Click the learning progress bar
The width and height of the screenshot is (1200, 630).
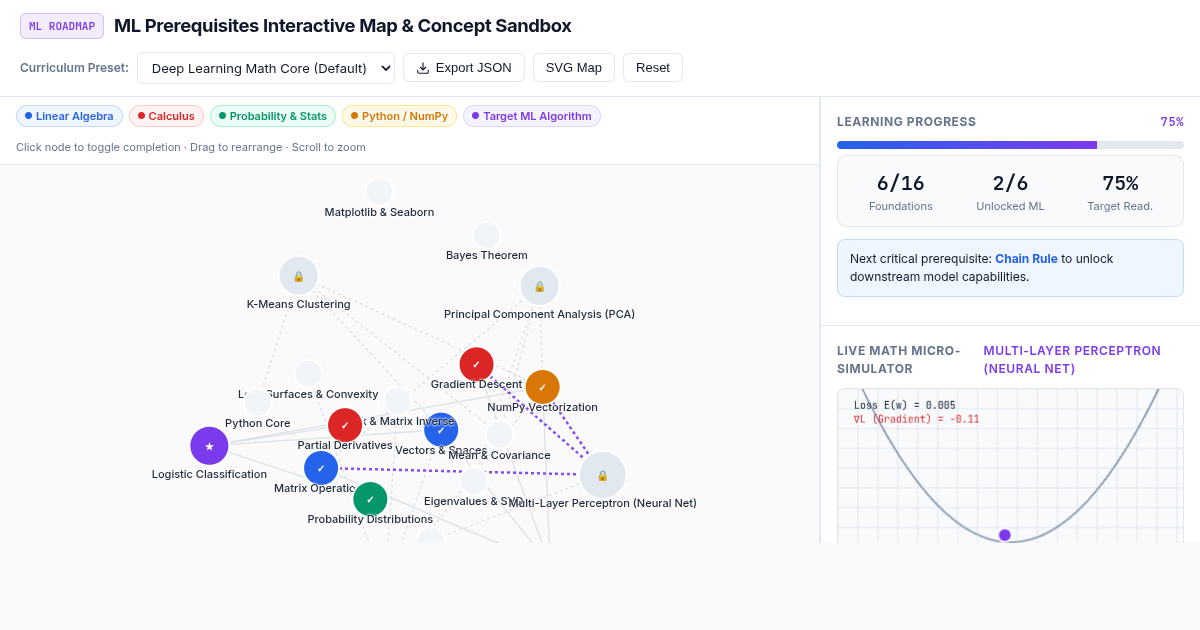1010,145
